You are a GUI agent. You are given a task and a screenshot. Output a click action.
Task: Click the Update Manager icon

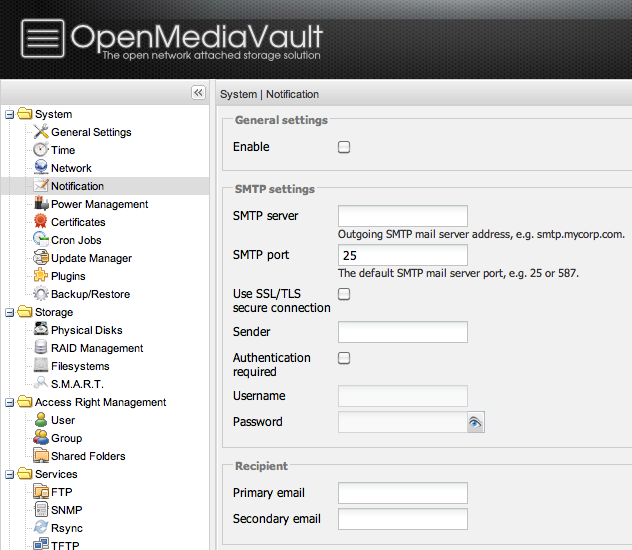pos(41,258)
